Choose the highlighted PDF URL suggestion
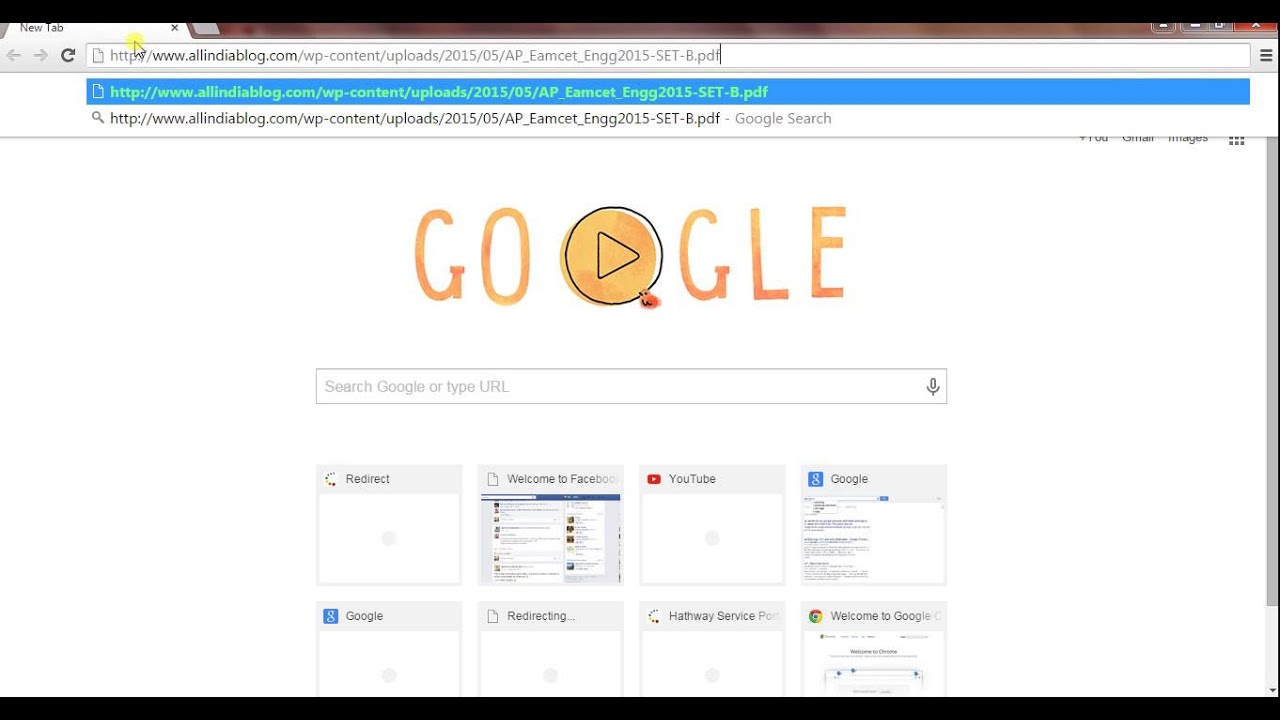The height and width of the screenshot is (720, 1280). pos(668,92)
